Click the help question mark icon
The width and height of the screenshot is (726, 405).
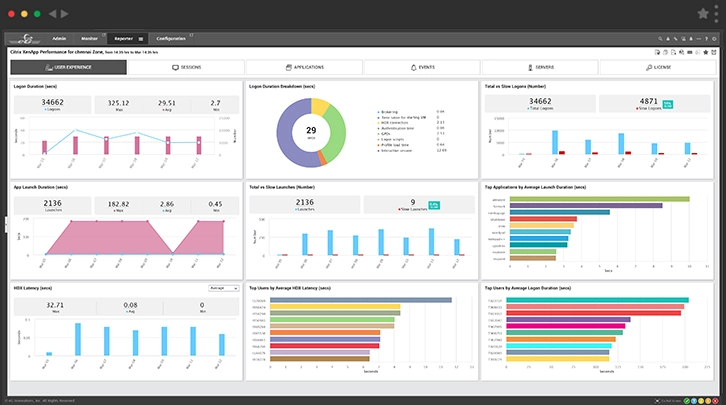(706, 39)
